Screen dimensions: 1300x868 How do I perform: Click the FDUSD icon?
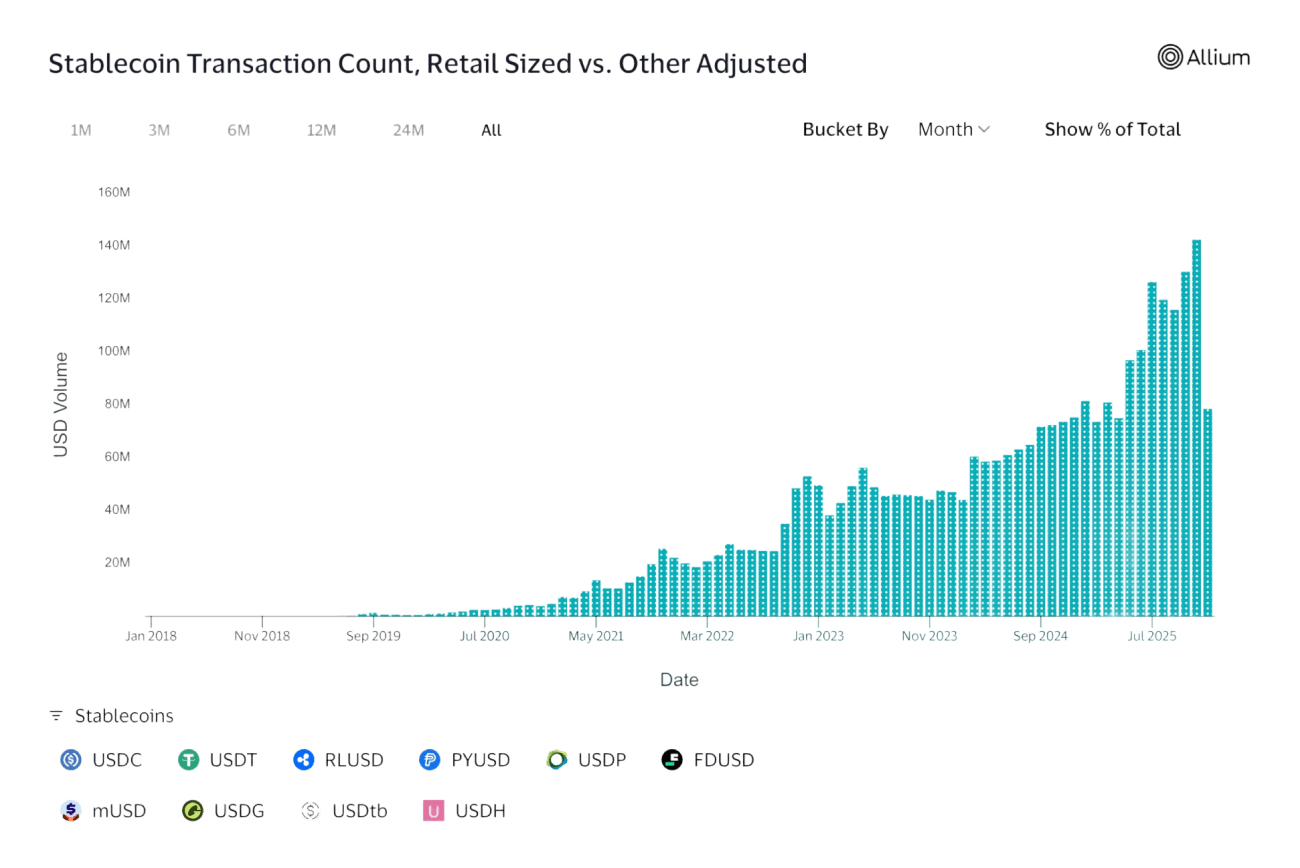click(672, 760)
